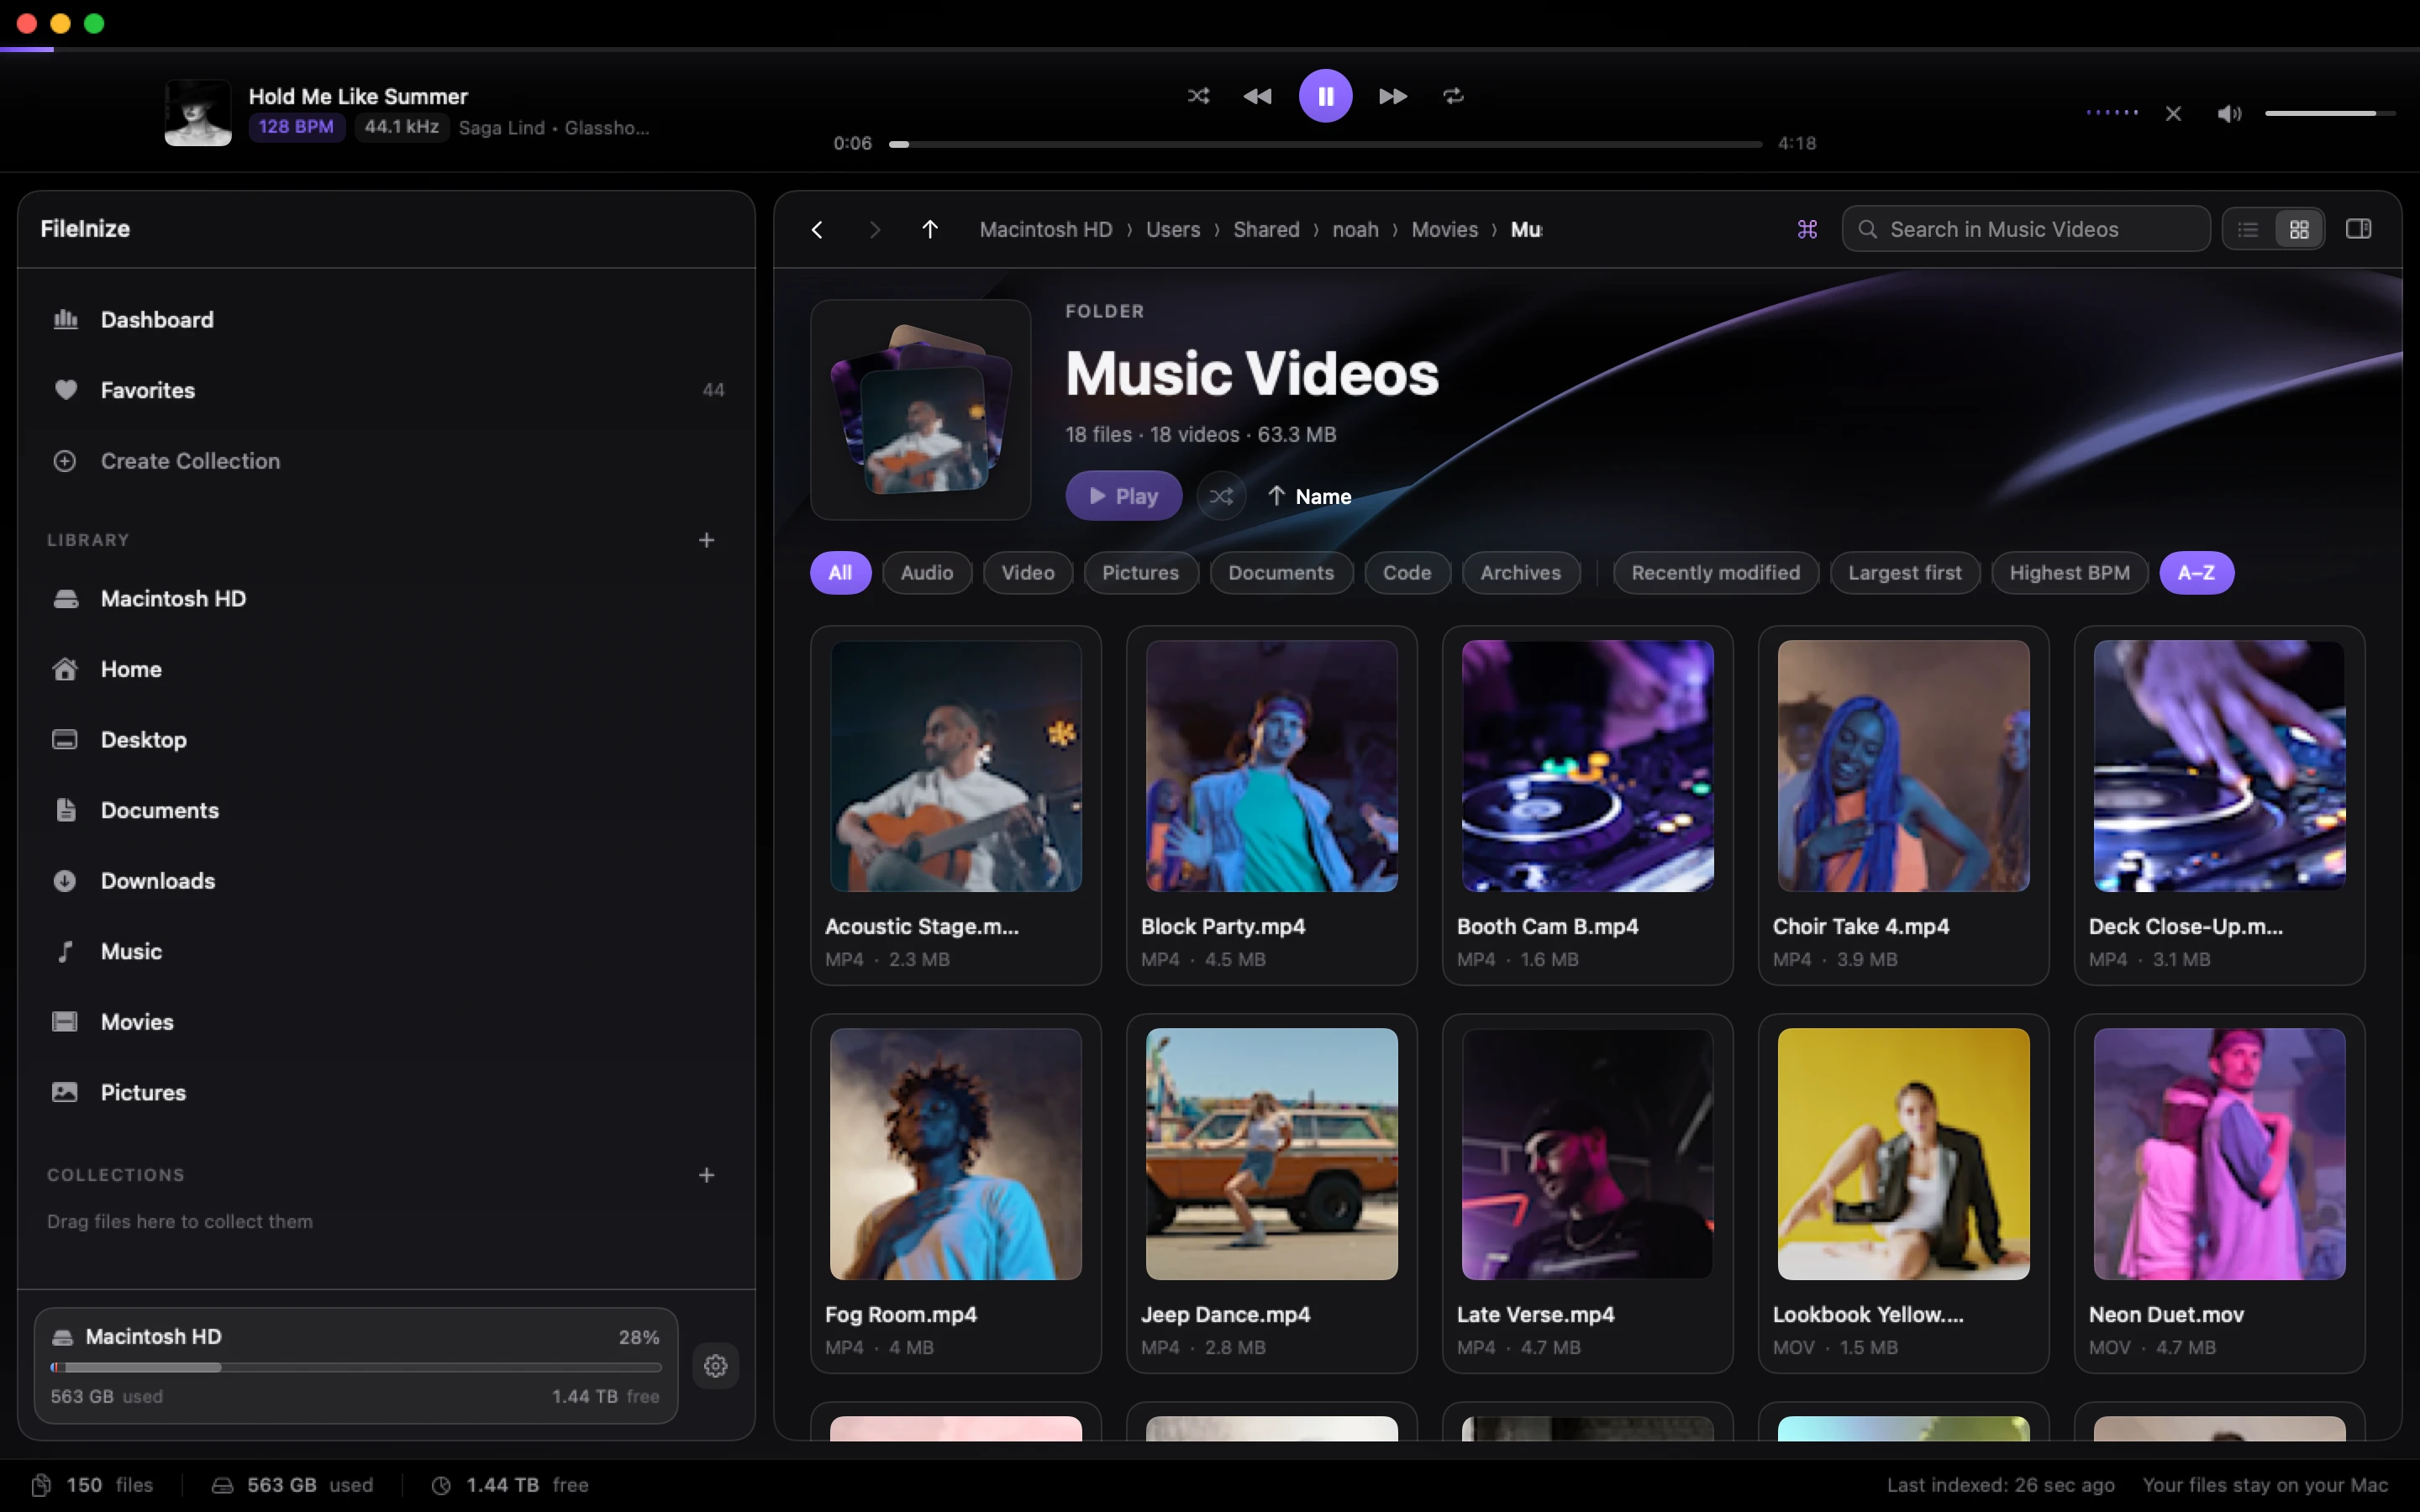The height and width of the screenshot is (1512, 2420).
Task: Select the Code filter
Action: coord(1407,573)
